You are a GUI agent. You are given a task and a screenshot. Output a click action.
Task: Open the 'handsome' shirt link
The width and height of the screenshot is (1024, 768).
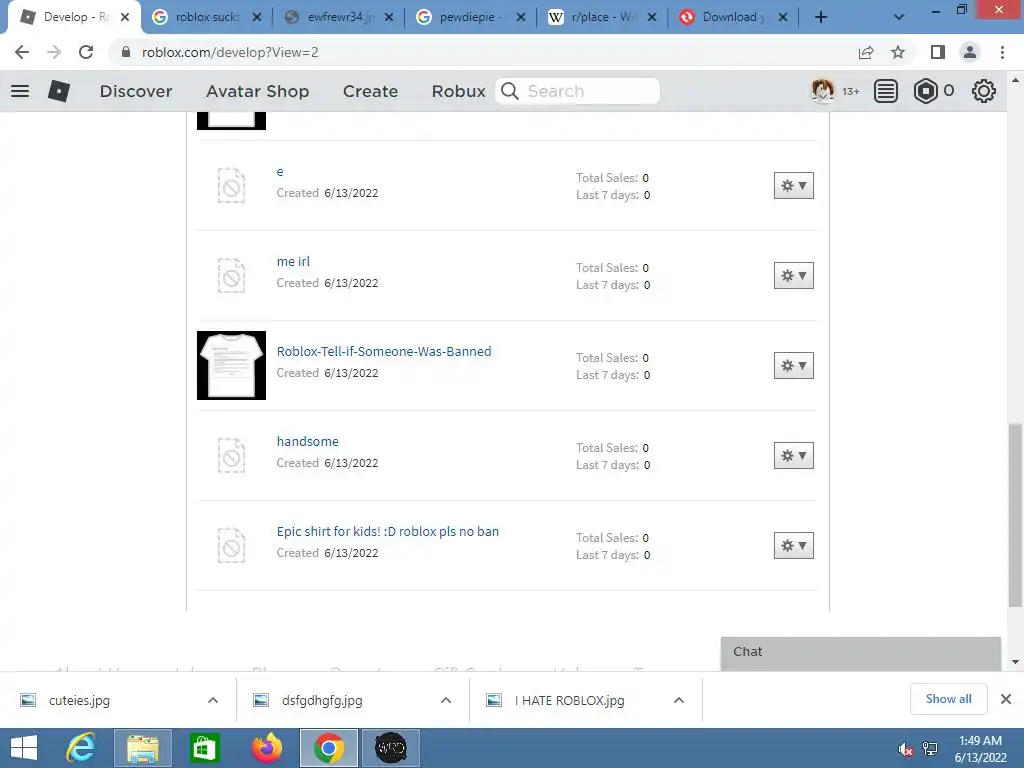(308, 441)
